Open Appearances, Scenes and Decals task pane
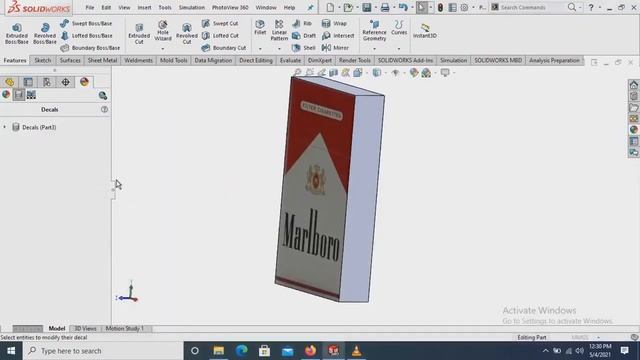640x360 pixels. point(633,130)
